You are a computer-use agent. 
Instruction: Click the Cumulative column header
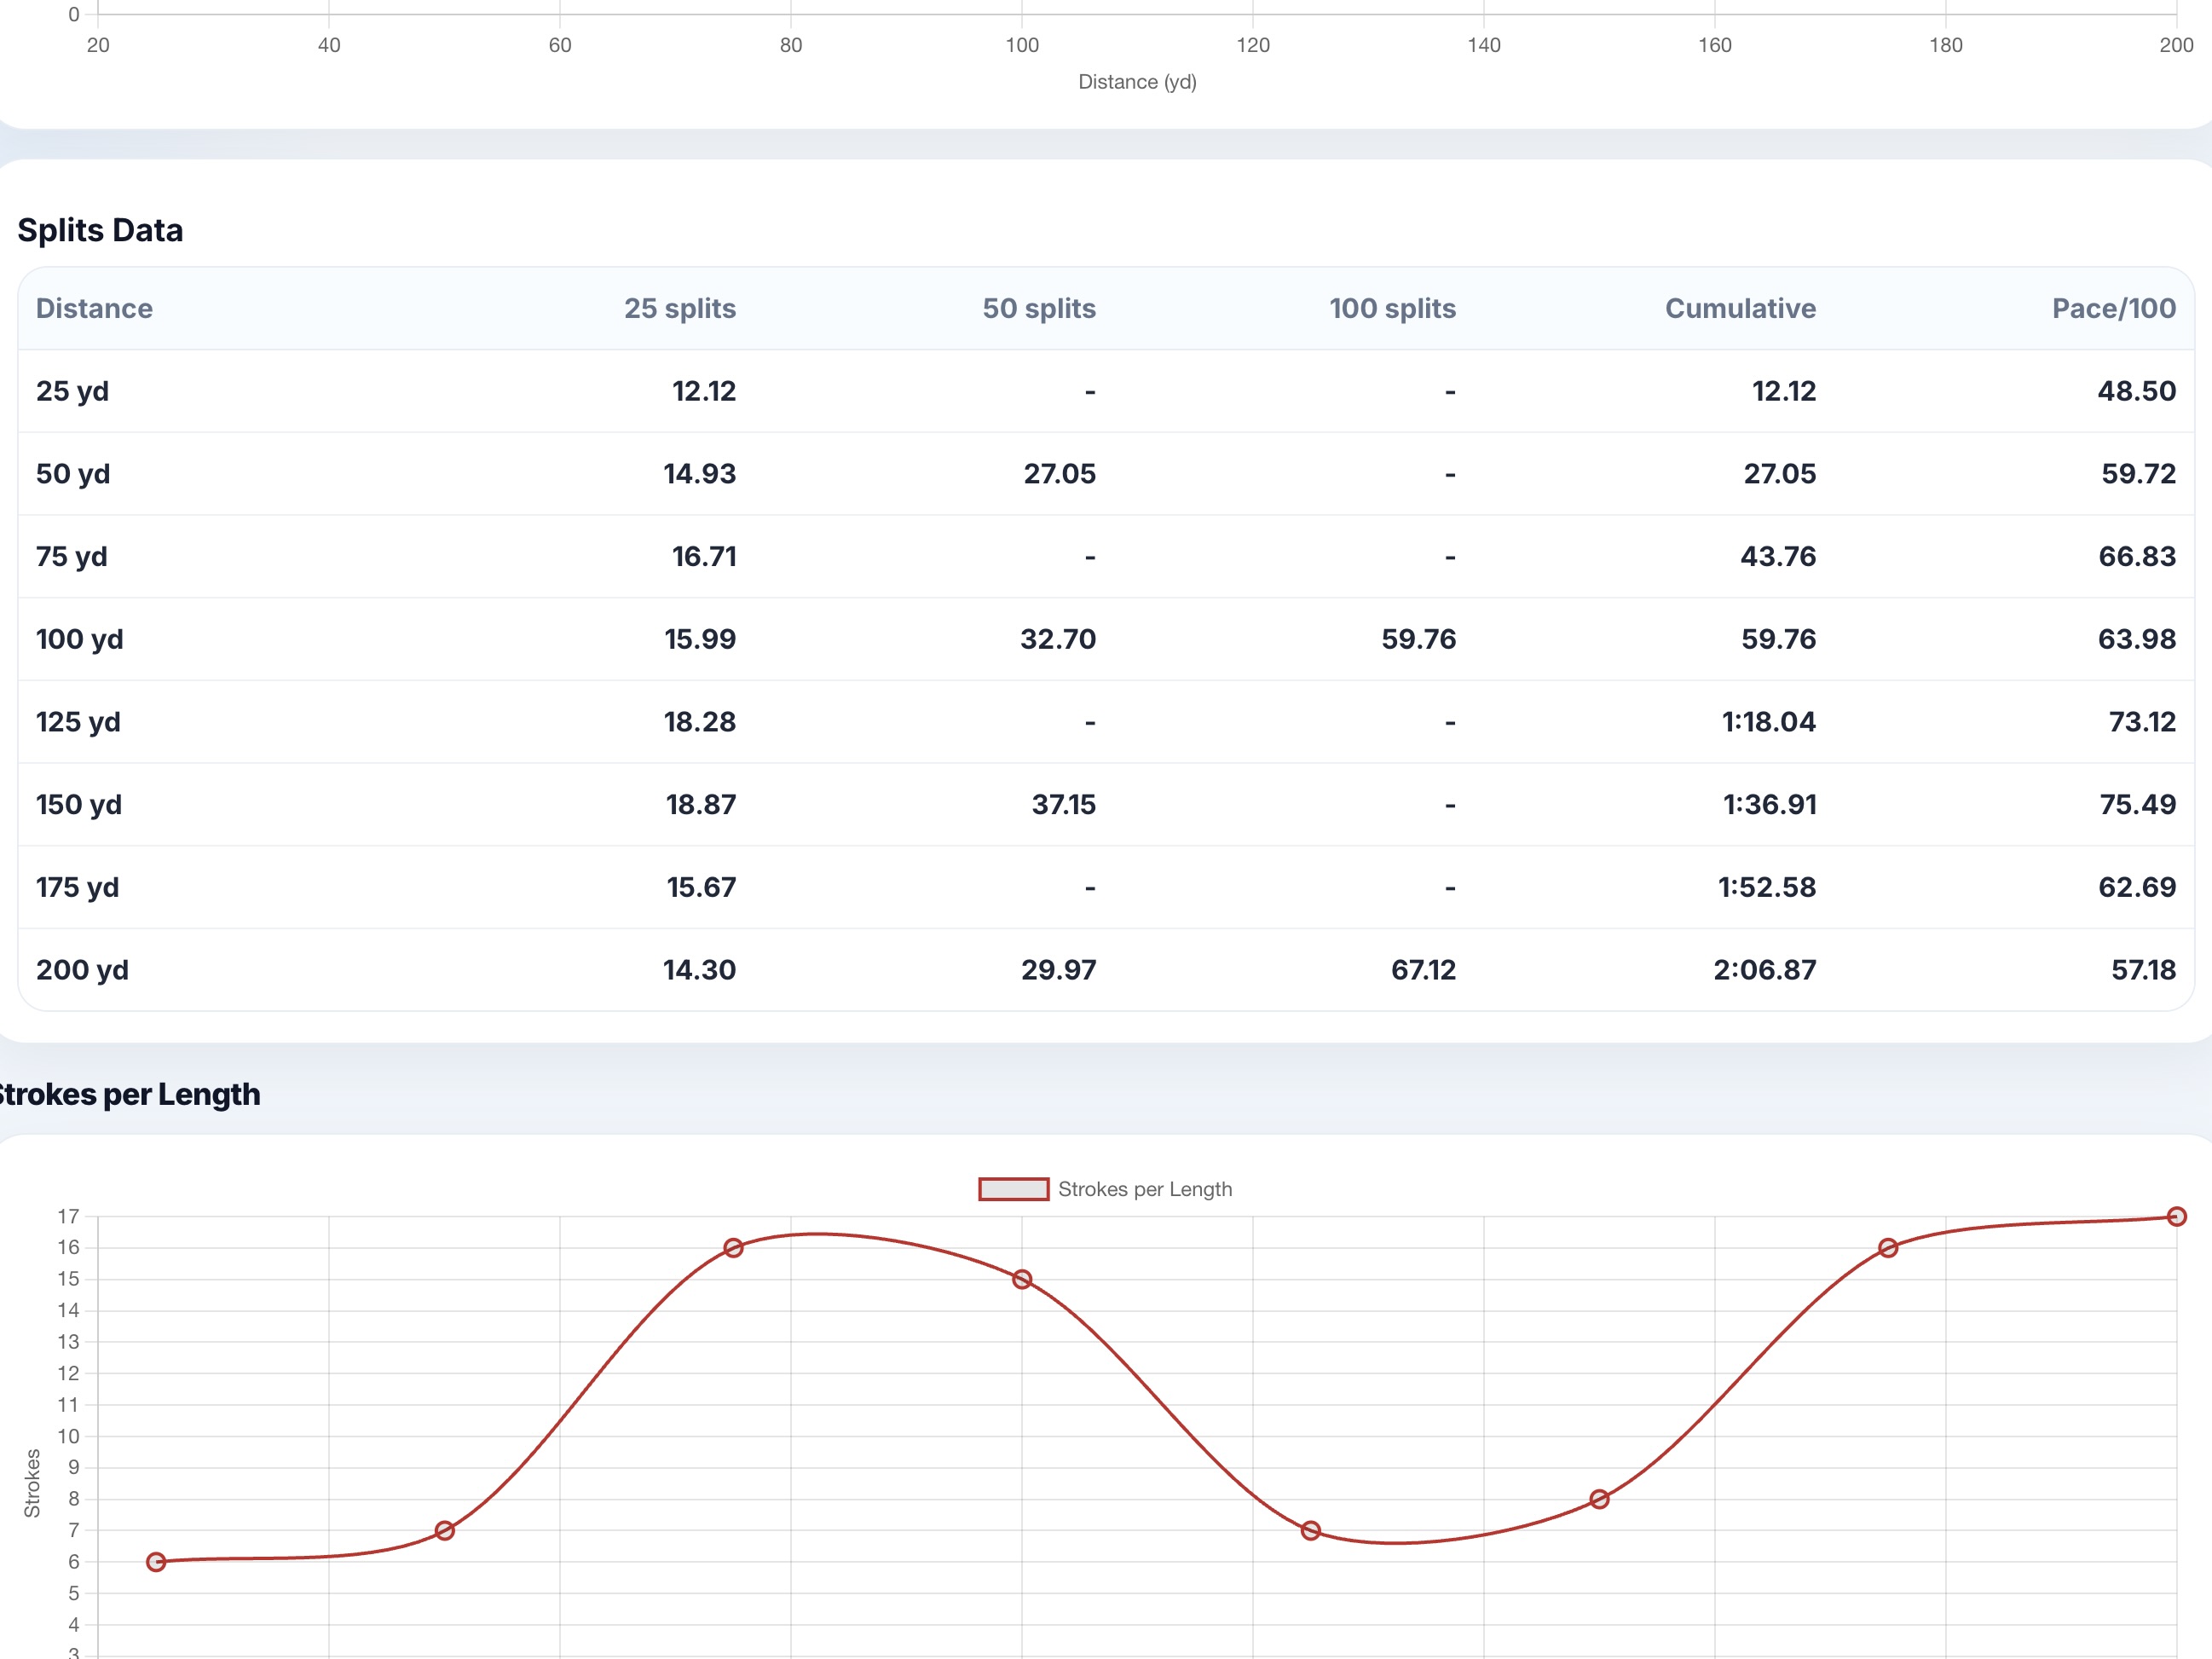pos(1740,308)
